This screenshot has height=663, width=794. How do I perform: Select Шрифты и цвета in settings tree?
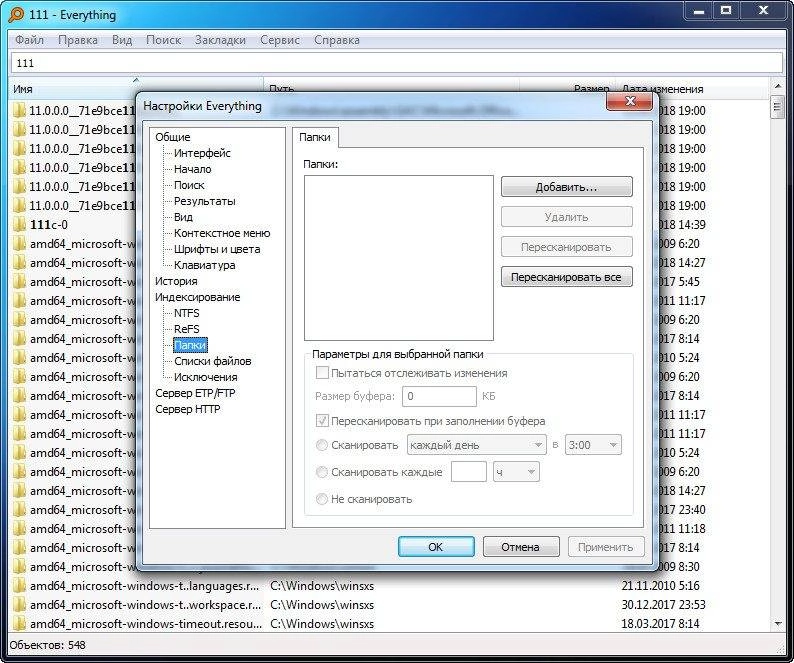(x=217, y=249)
